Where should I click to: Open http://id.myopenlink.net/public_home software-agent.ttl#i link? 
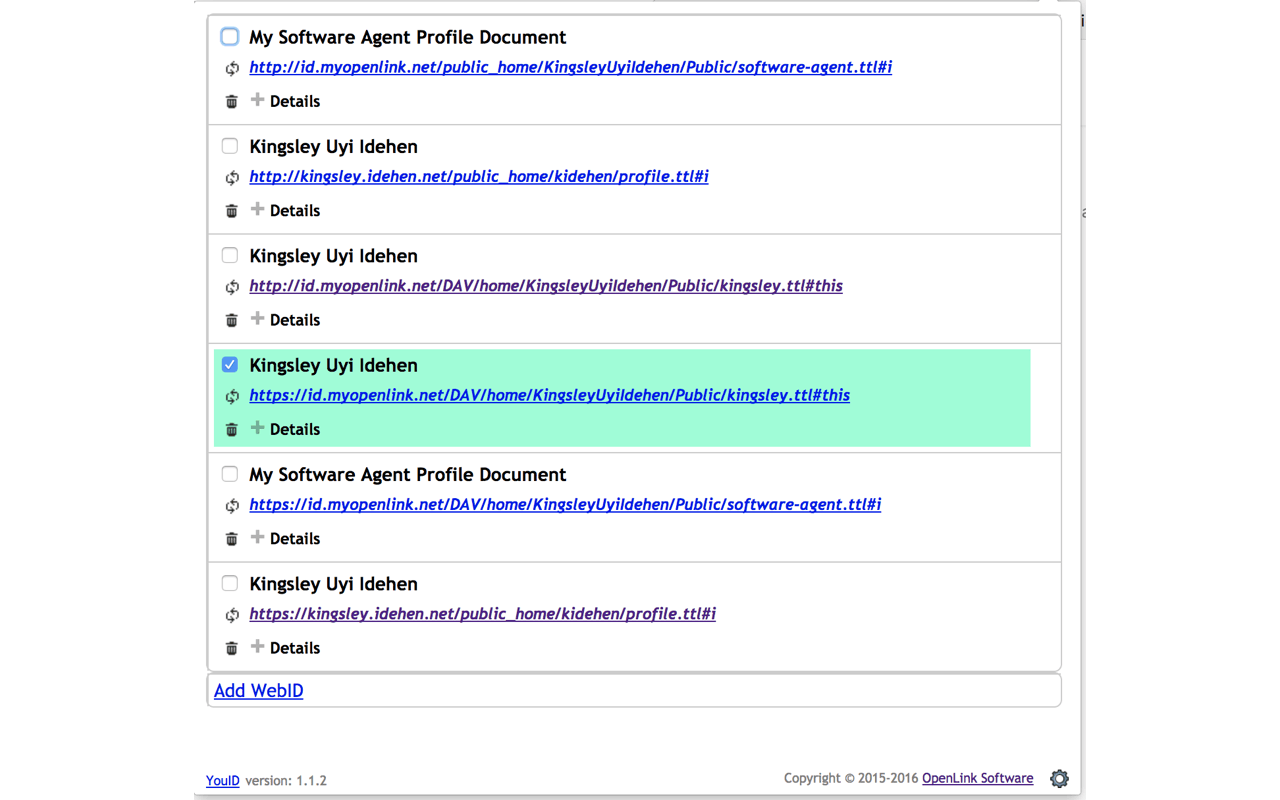coord(571,67)
